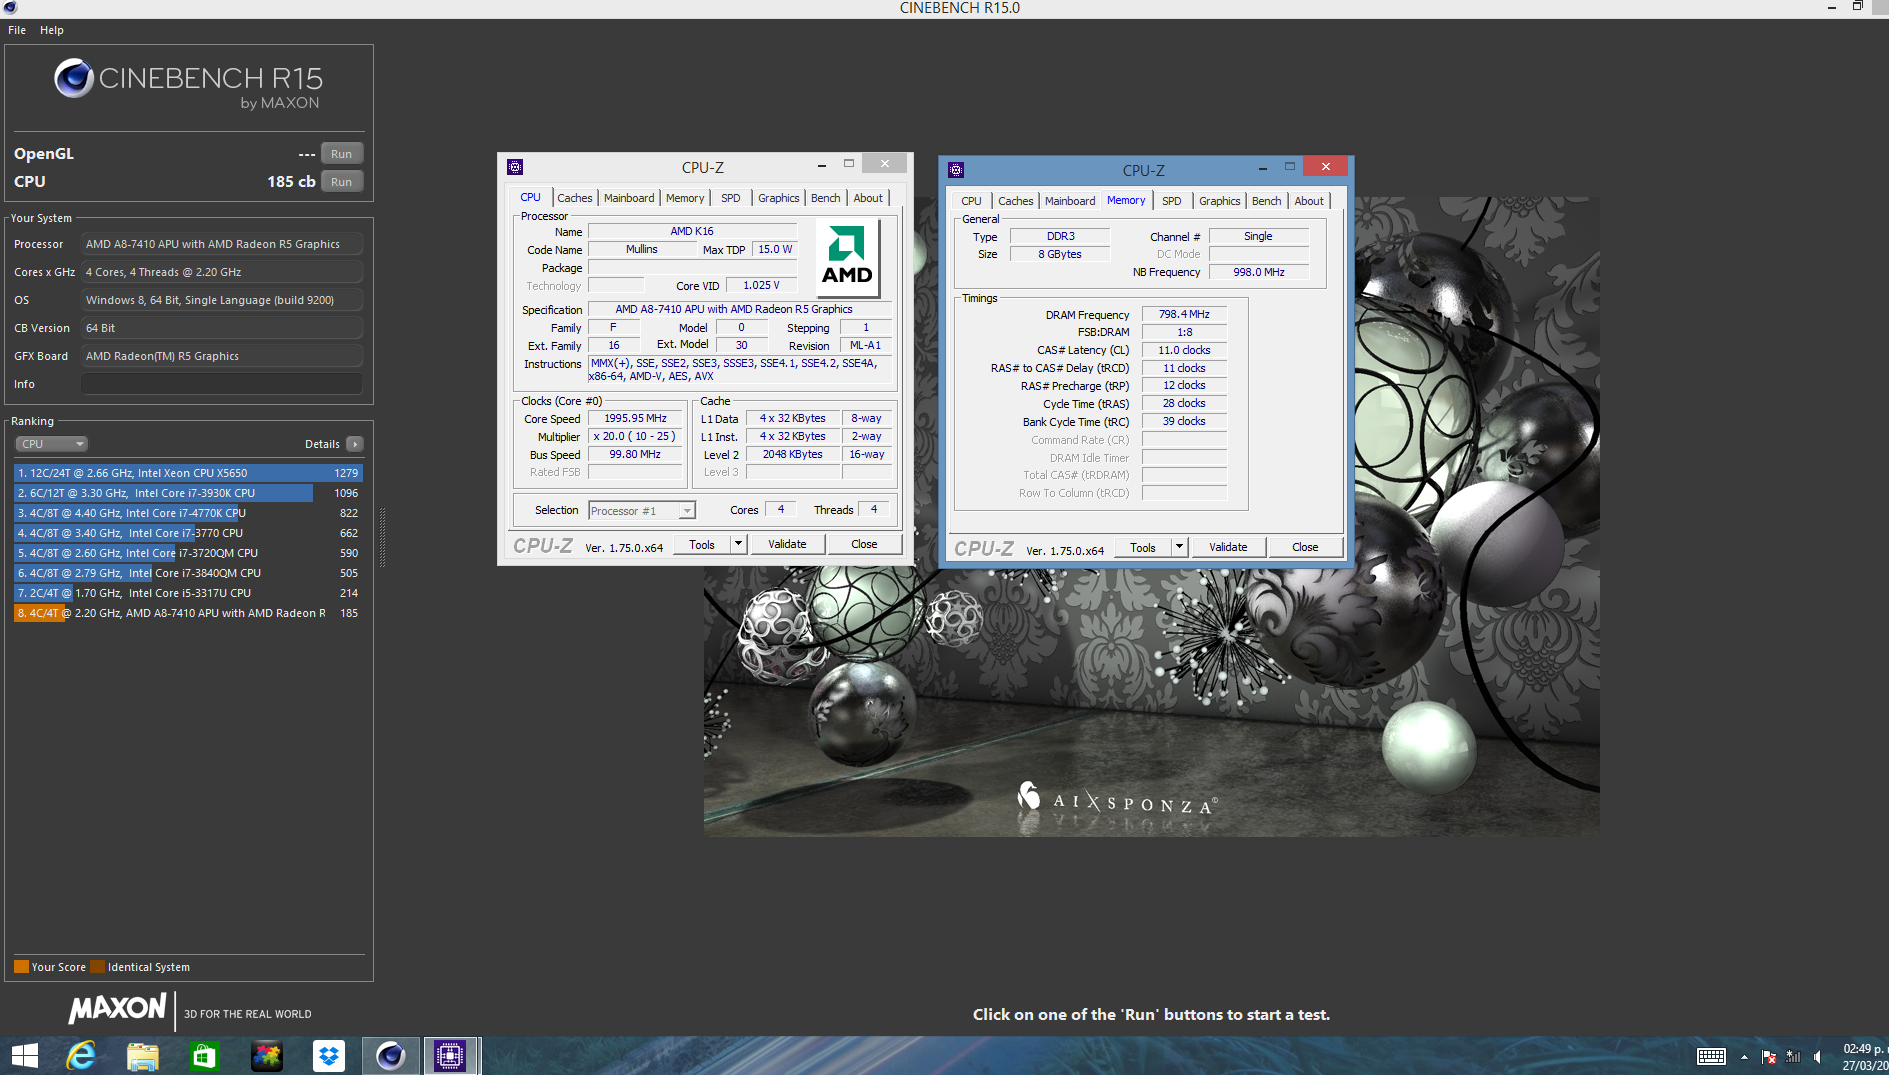The width and height of the screenshot is (1889, 1075).
Task: Open the Processor #1 selection dropdown
Action: click(642, 511)
